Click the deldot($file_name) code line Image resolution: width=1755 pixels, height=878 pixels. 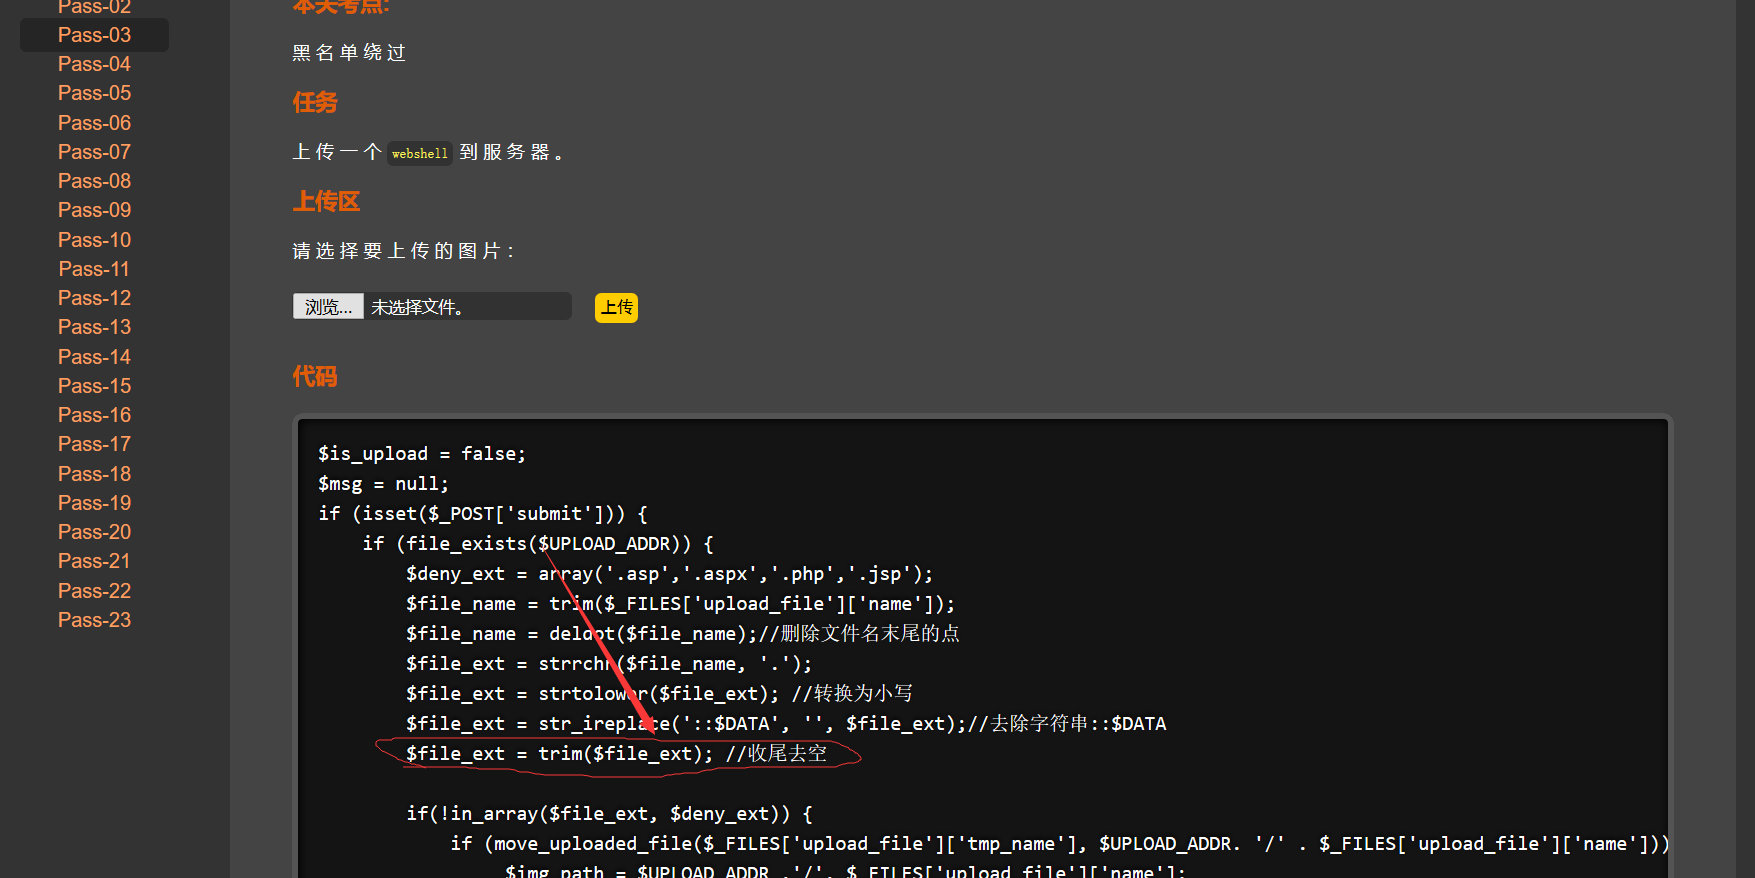pyautogui.click(x=682, y=634)
